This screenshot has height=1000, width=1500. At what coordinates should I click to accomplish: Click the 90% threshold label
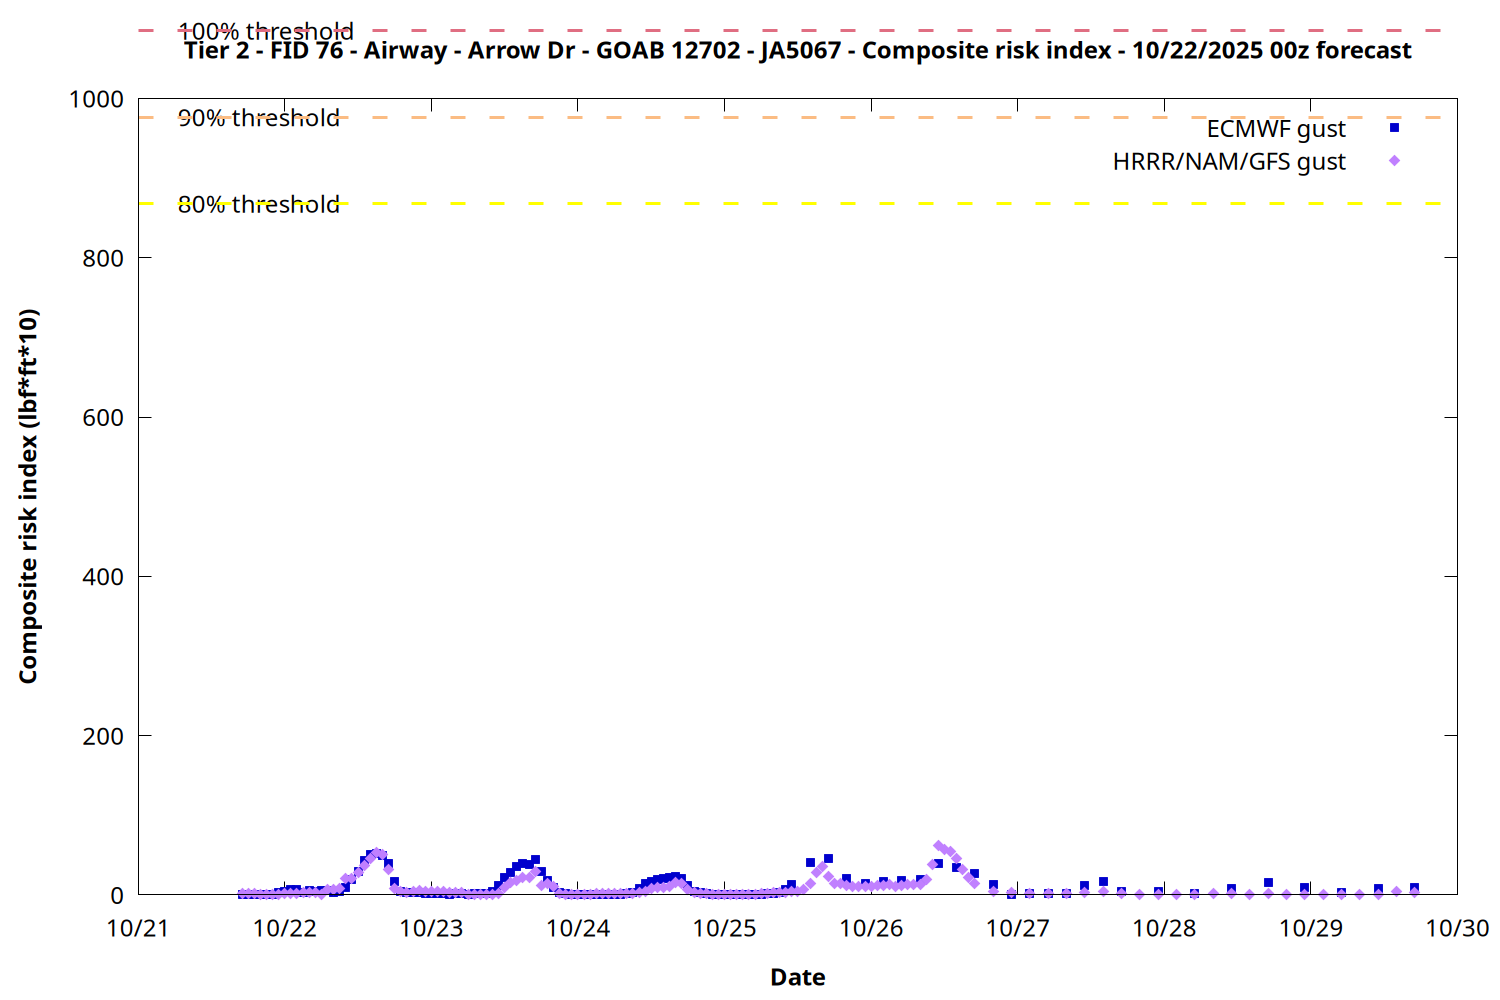click(x=258, y=118)
